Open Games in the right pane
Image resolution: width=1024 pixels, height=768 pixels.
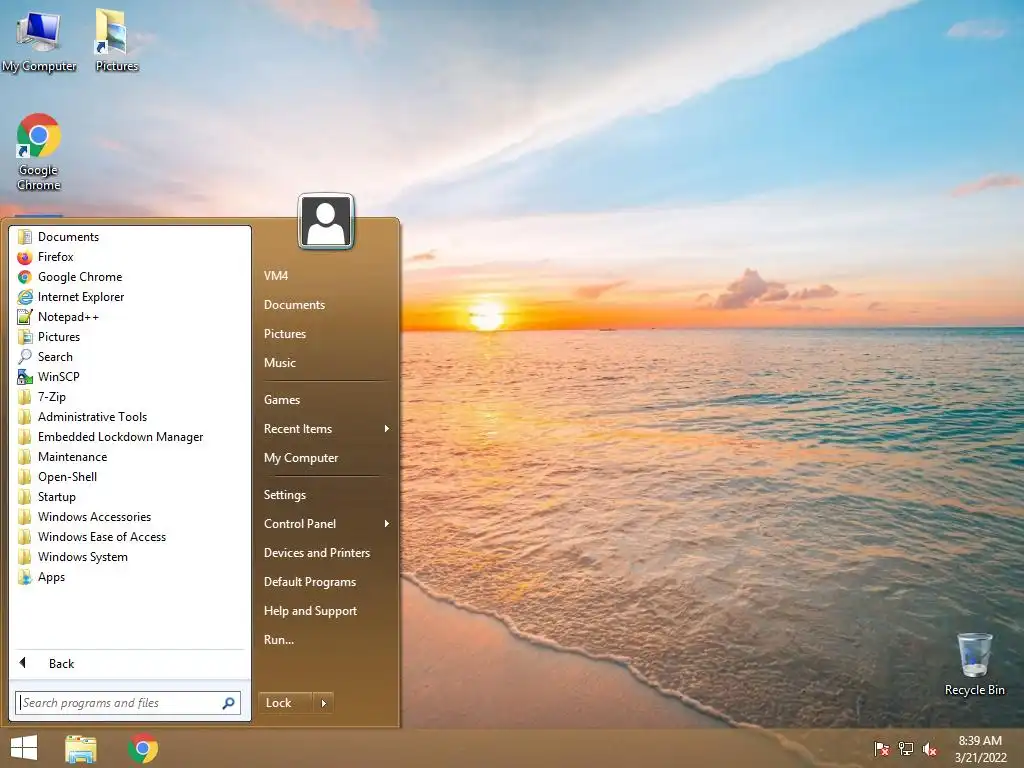coord(281,400)
